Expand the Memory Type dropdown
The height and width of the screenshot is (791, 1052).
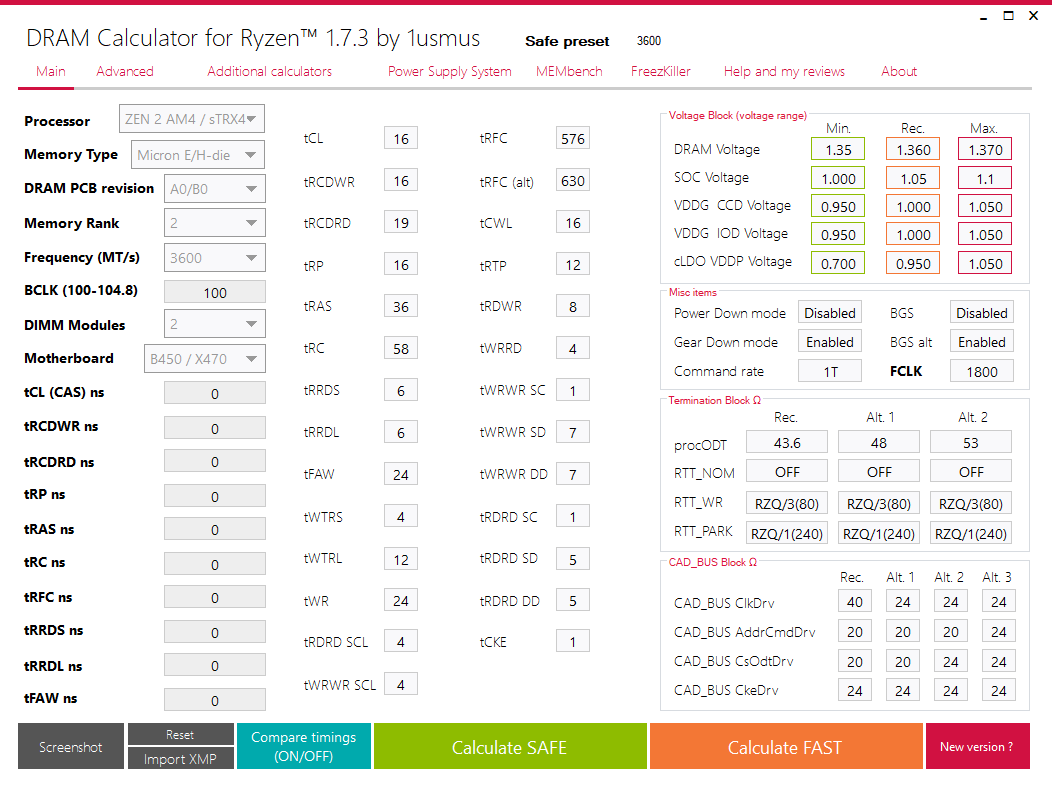[x=198, y=155]
